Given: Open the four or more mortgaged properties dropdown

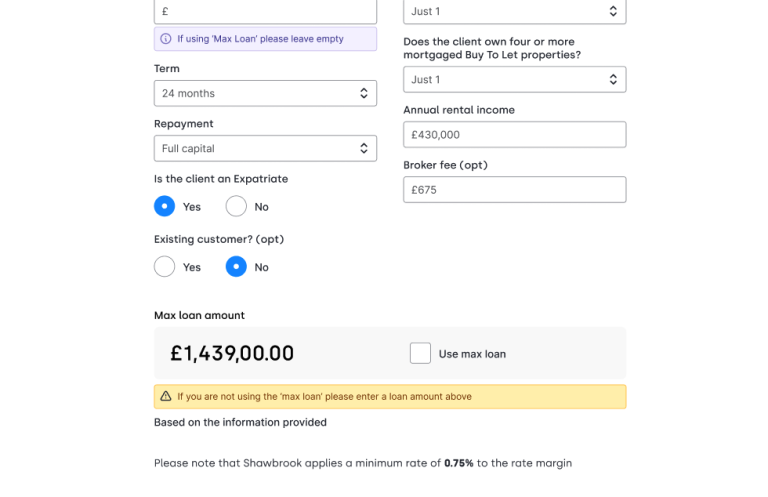Looking at the screenshot, I should (x=514, y=80).
